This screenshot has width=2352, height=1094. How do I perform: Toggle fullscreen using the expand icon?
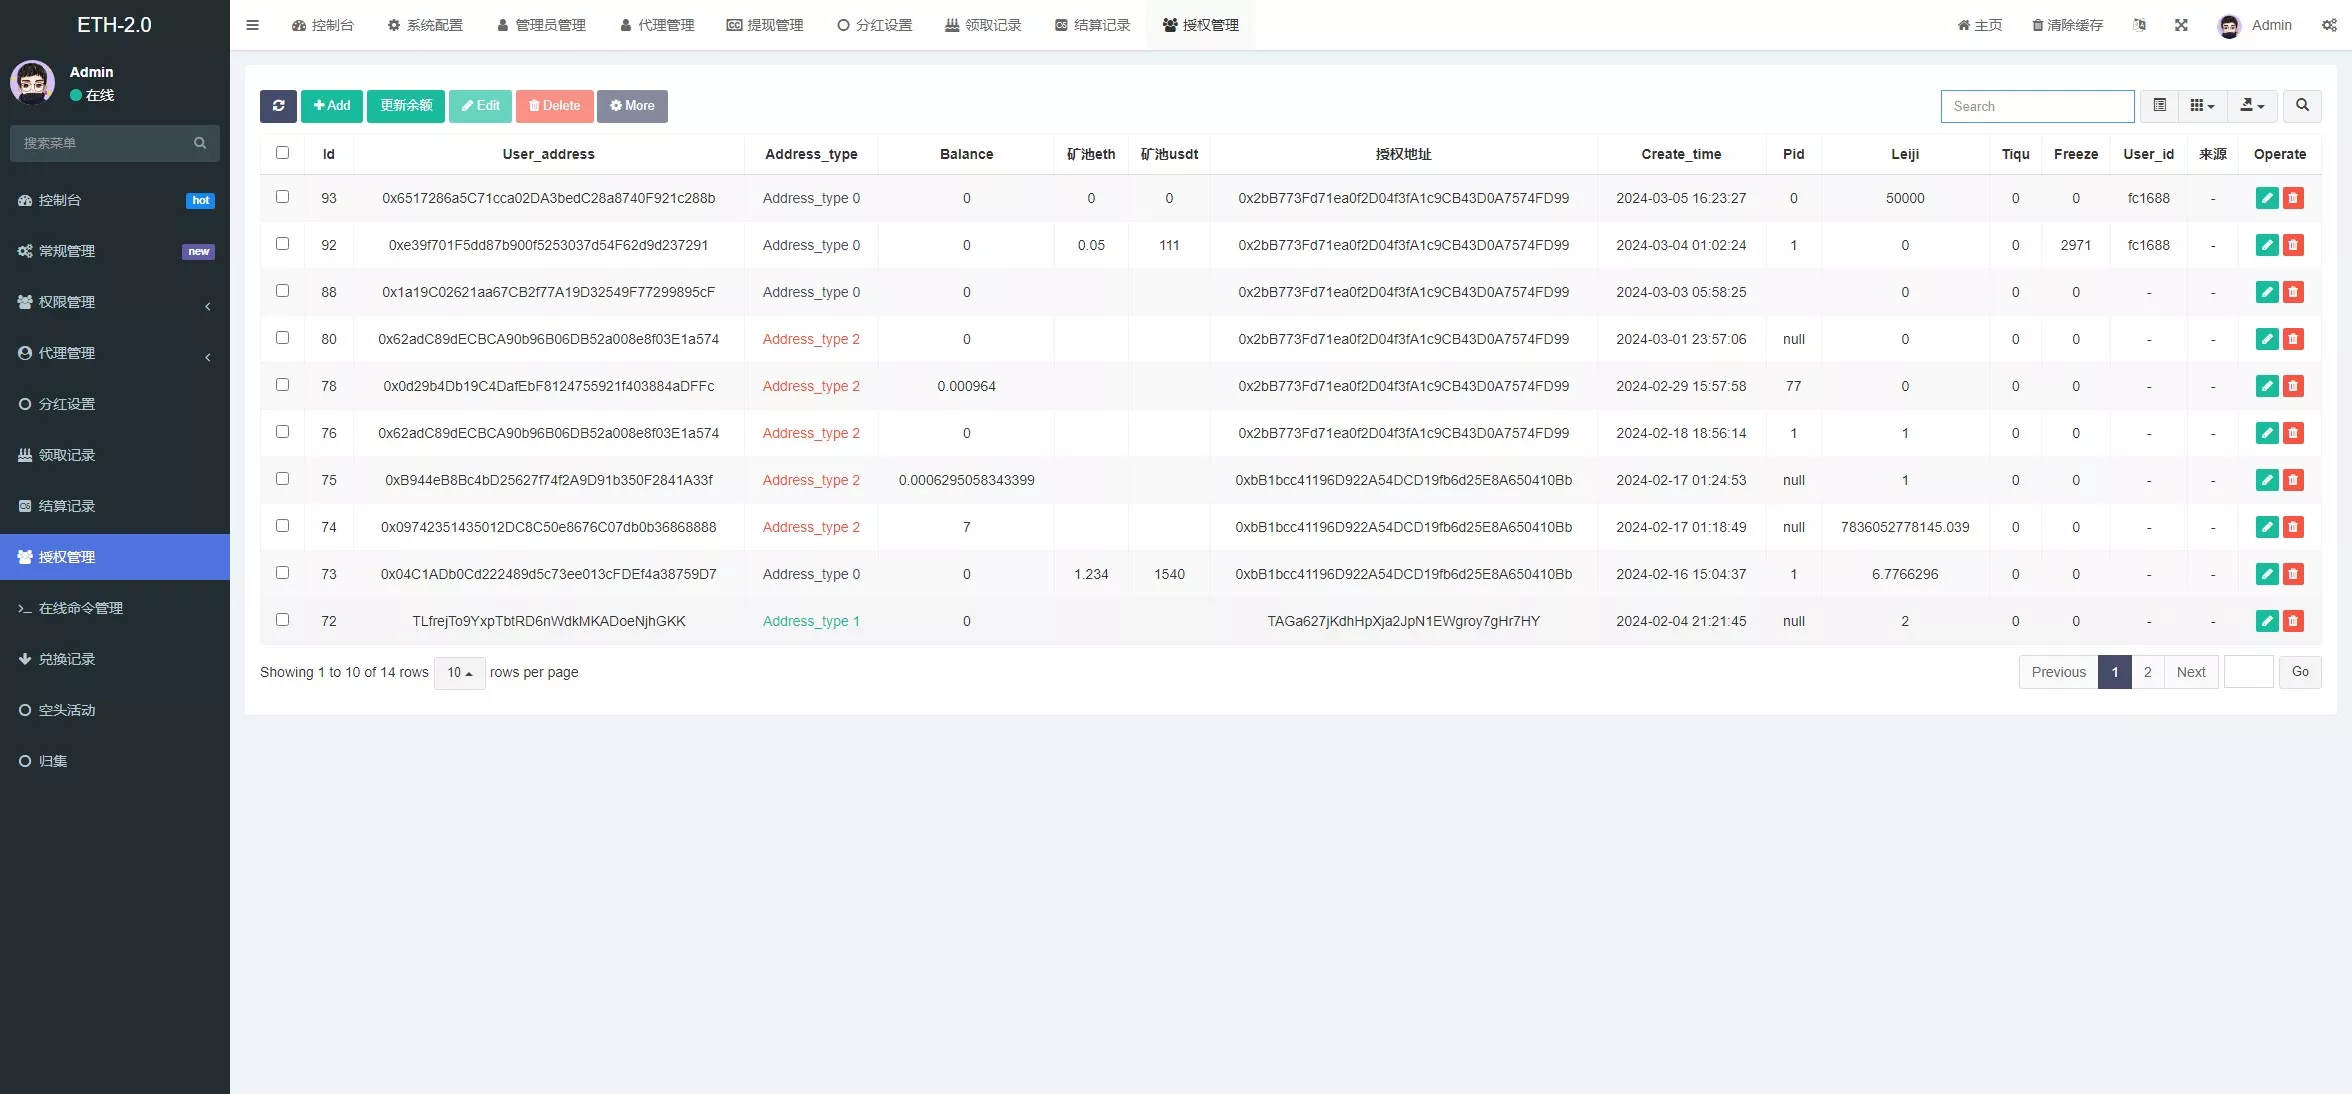tap(2180, 25)
